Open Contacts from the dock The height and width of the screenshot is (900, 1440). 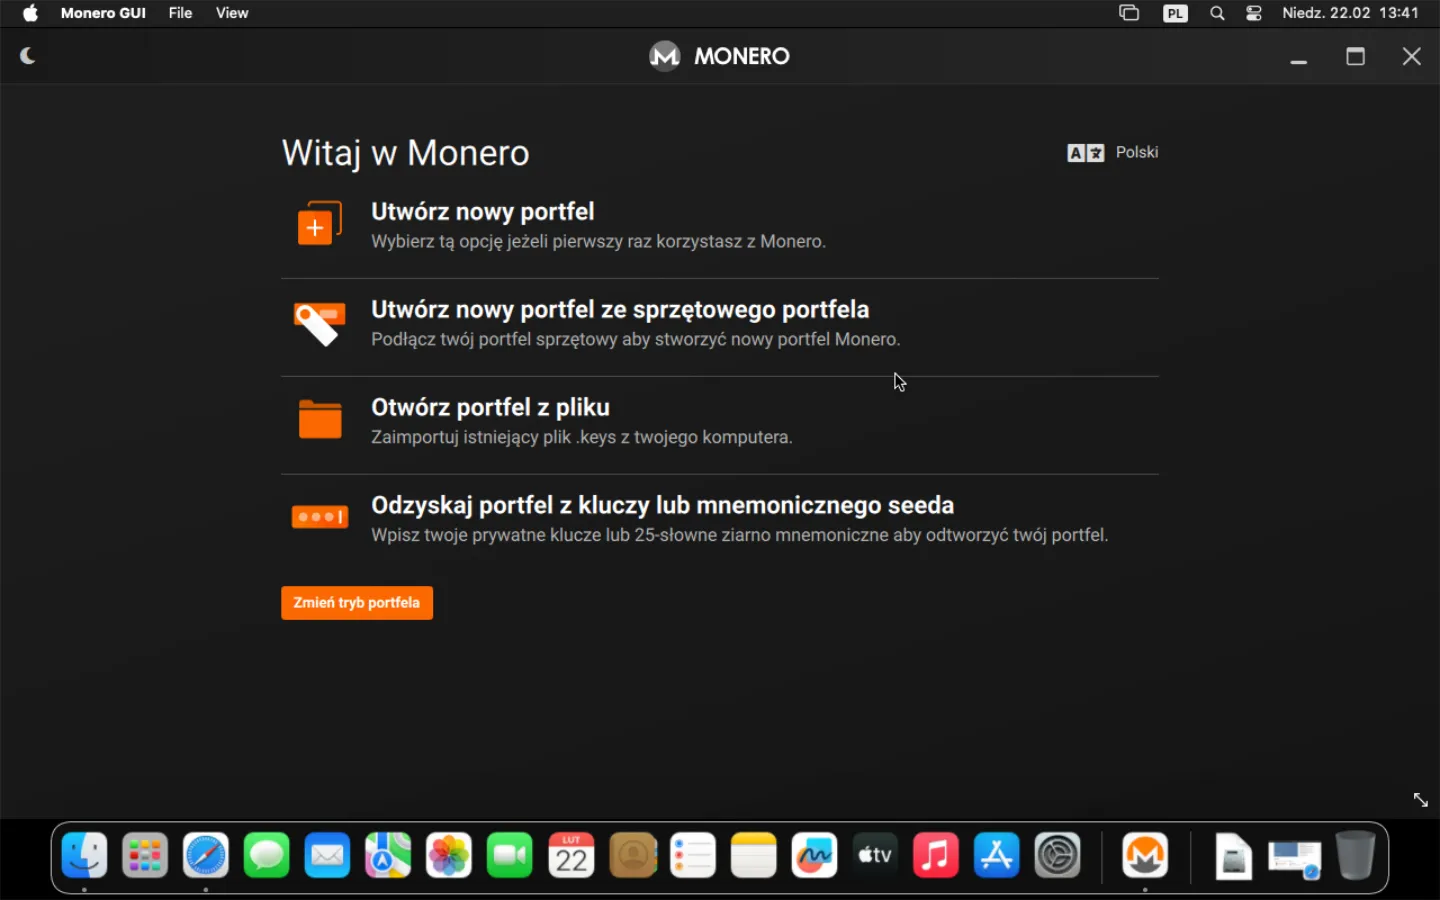click(x=632, y=856)
